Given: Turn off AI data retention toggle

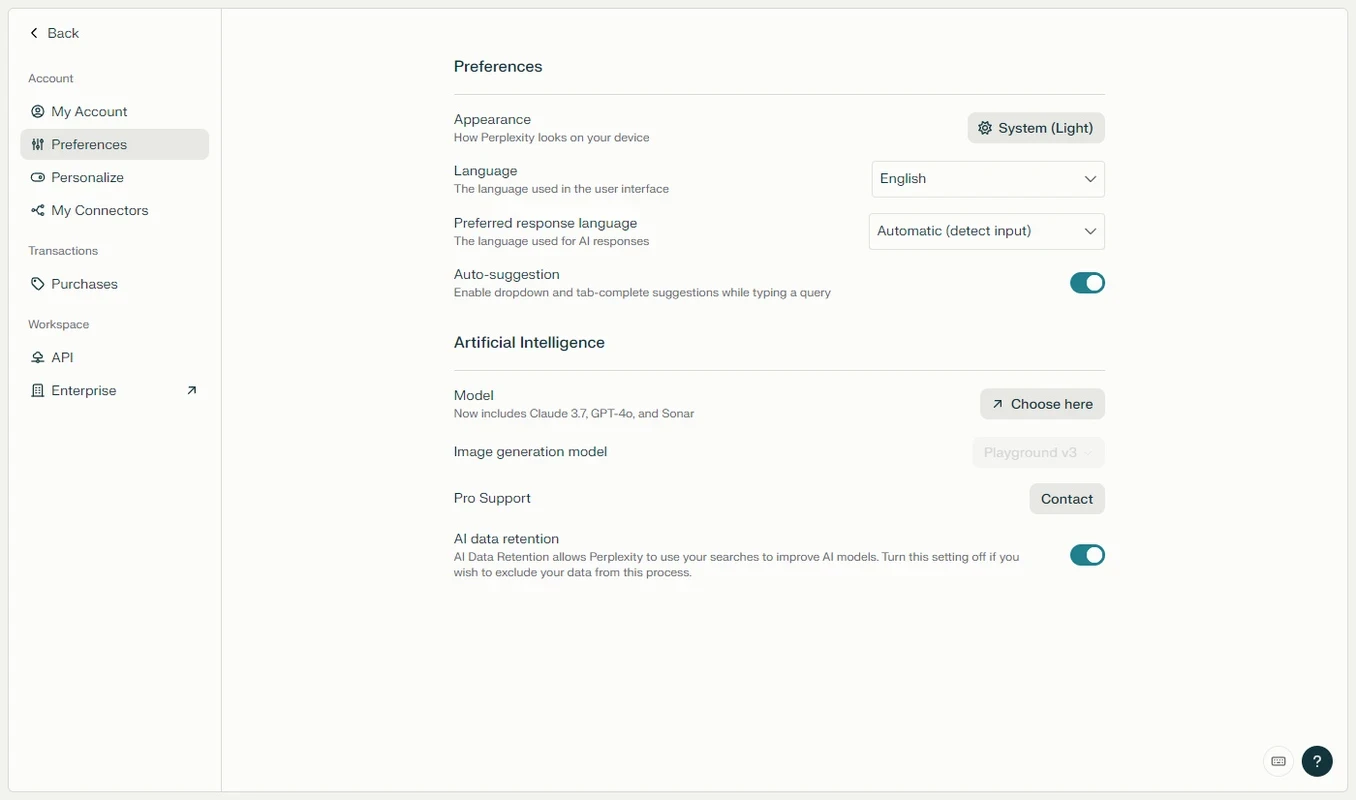Looking at the screenshot, I should (x=1087, y=555).
